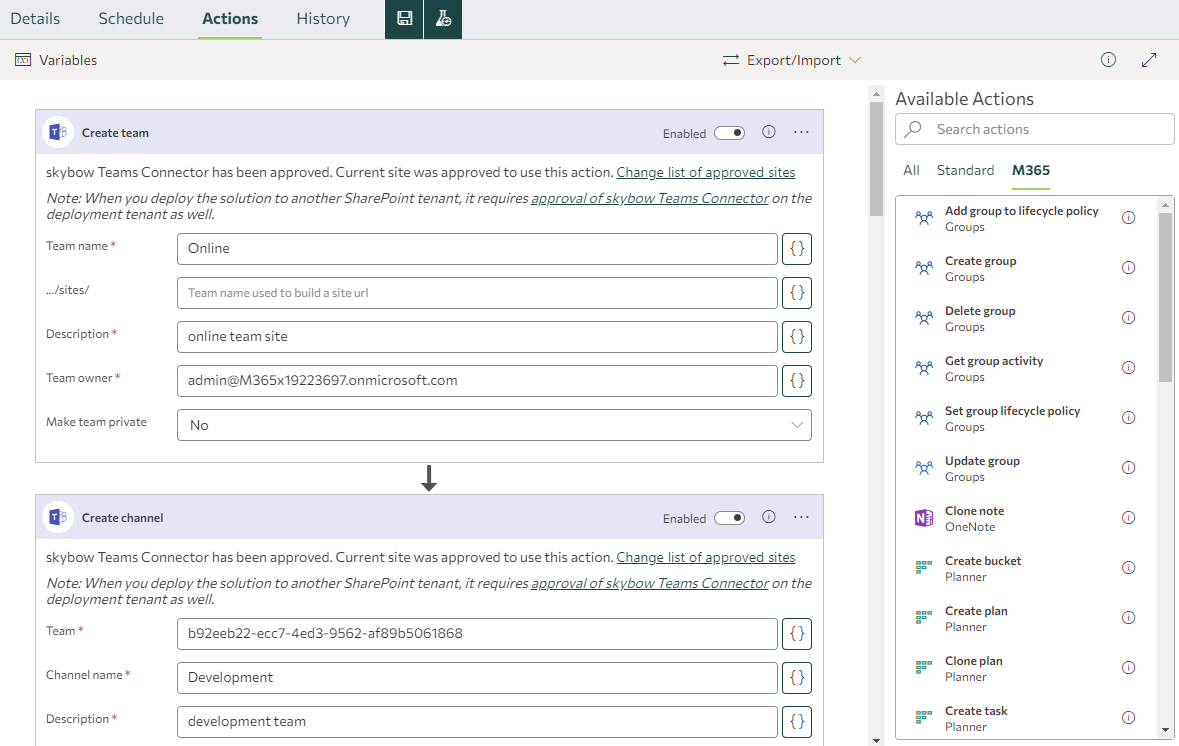Click the Teams icon of Create team action
Viewport: 1179px width, 746px height.
[x=58, y=132]
